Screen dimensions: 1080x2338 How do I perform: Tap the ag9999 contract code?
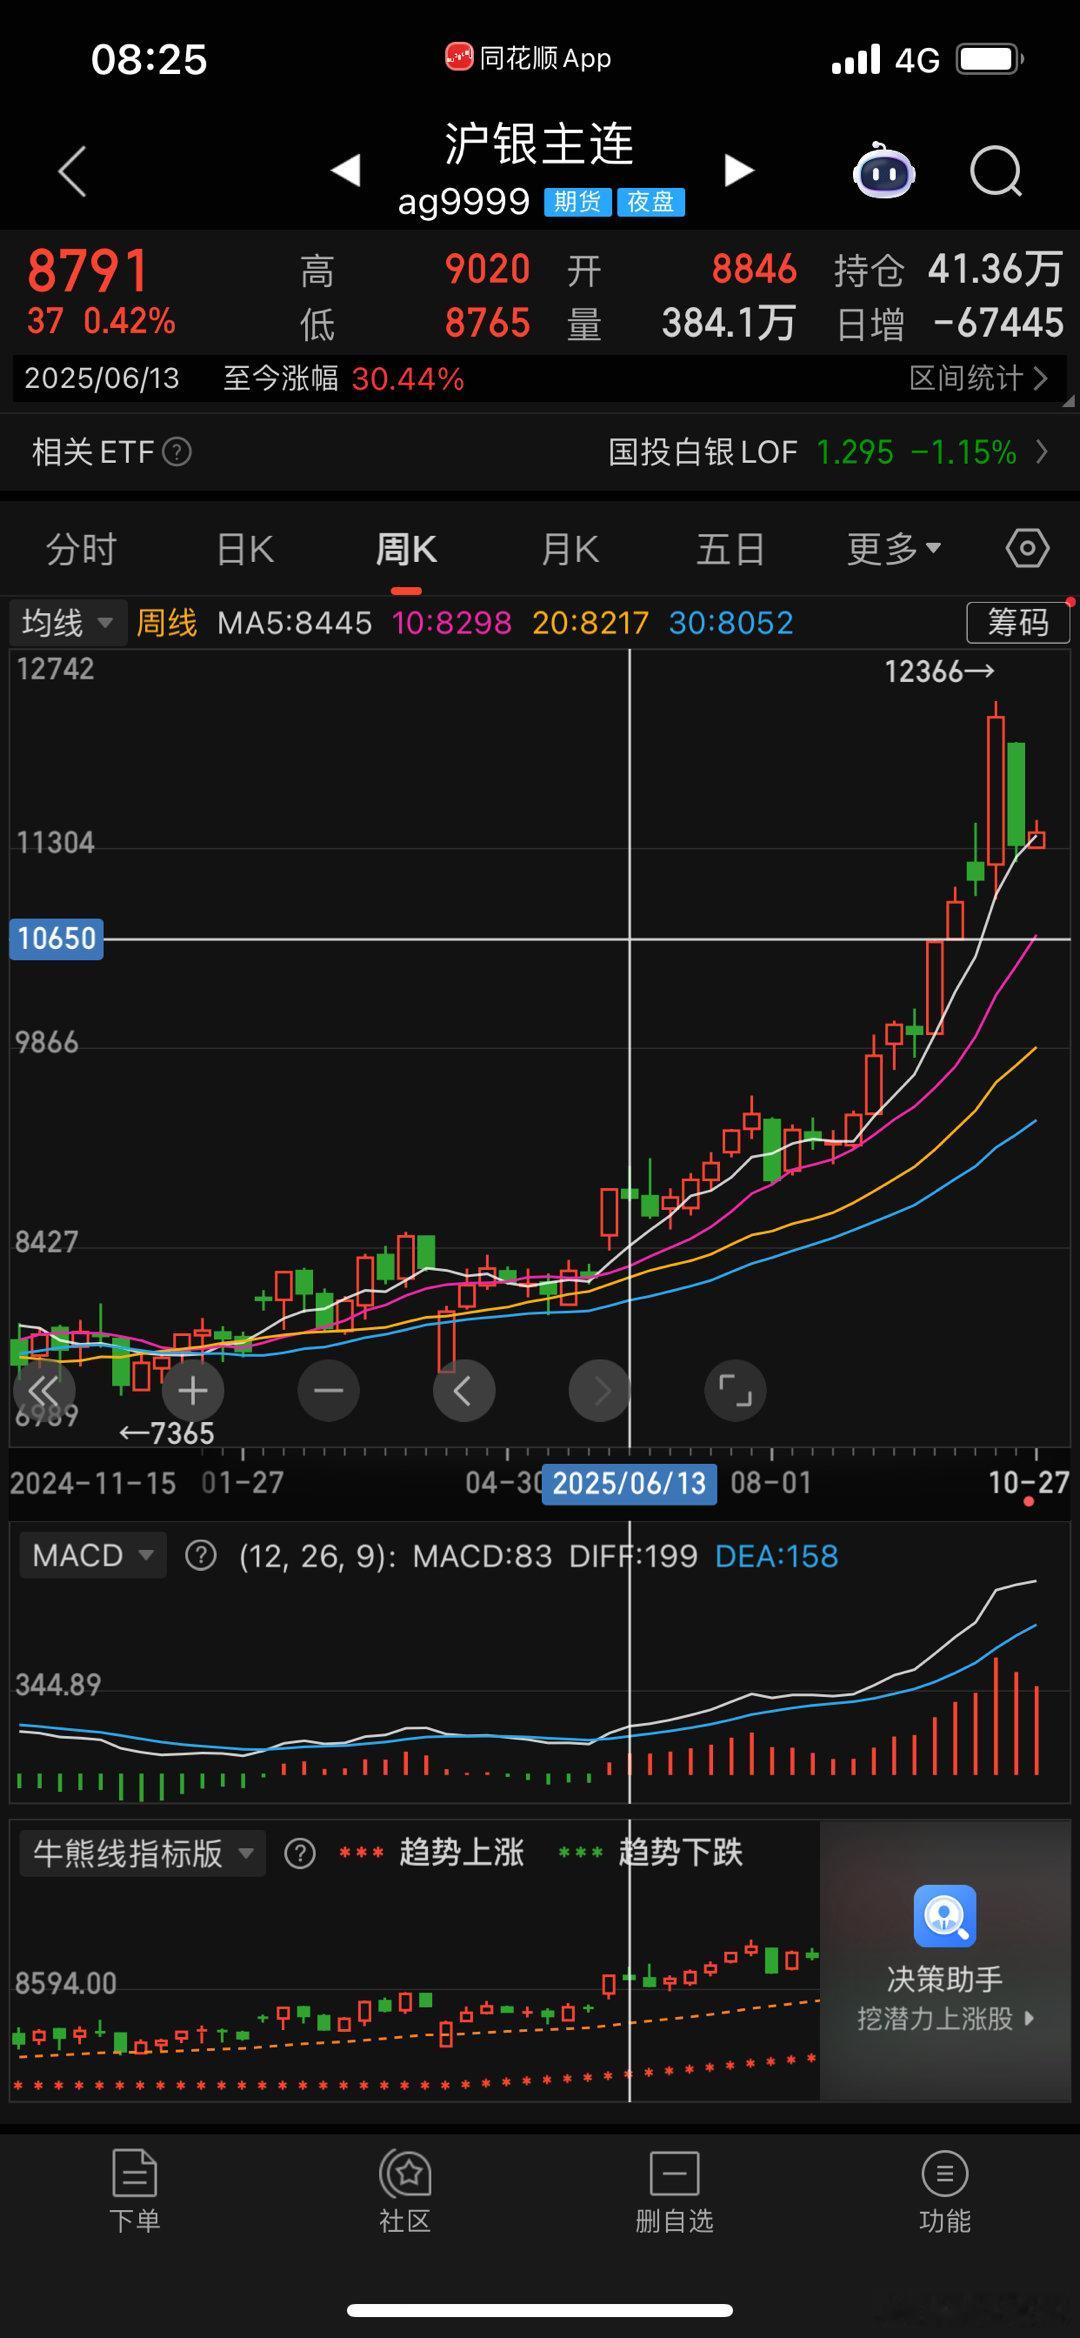pyautogui.click(x=464, y=202)
